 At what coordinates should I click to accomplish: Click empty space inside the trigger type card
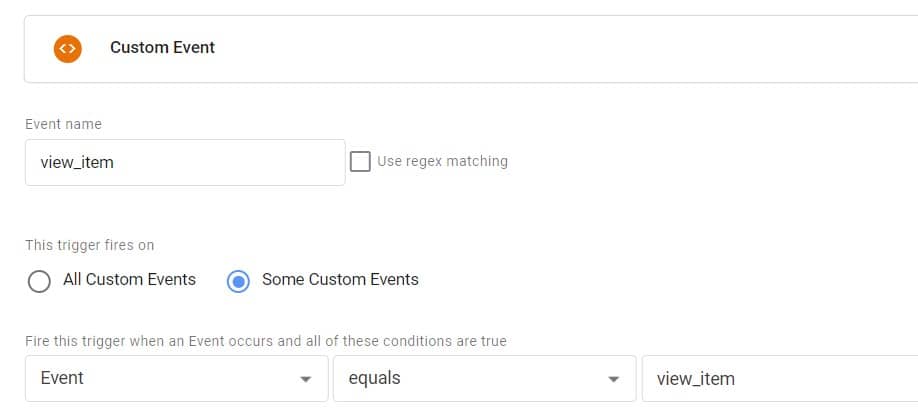point(527,49)
